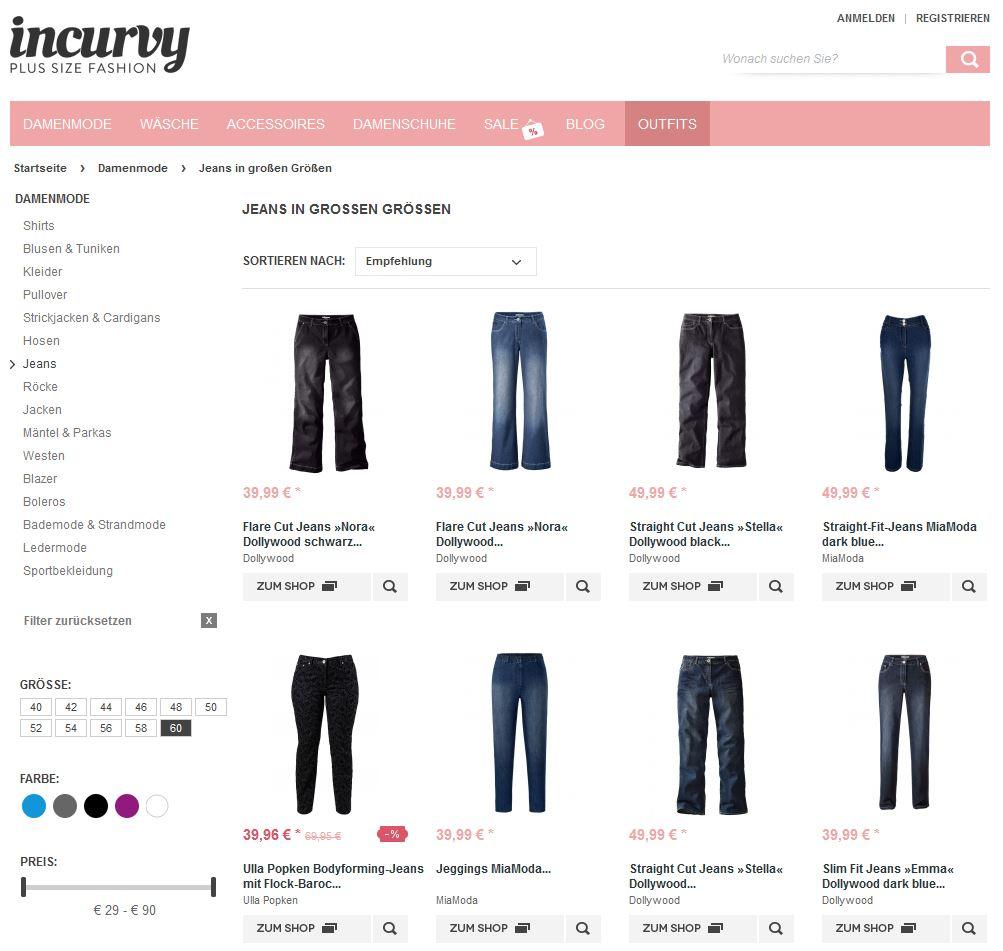This screenshot has width=1003, height=951.
Task: Click the sale percent tag icon
Action: pos(532,130)
